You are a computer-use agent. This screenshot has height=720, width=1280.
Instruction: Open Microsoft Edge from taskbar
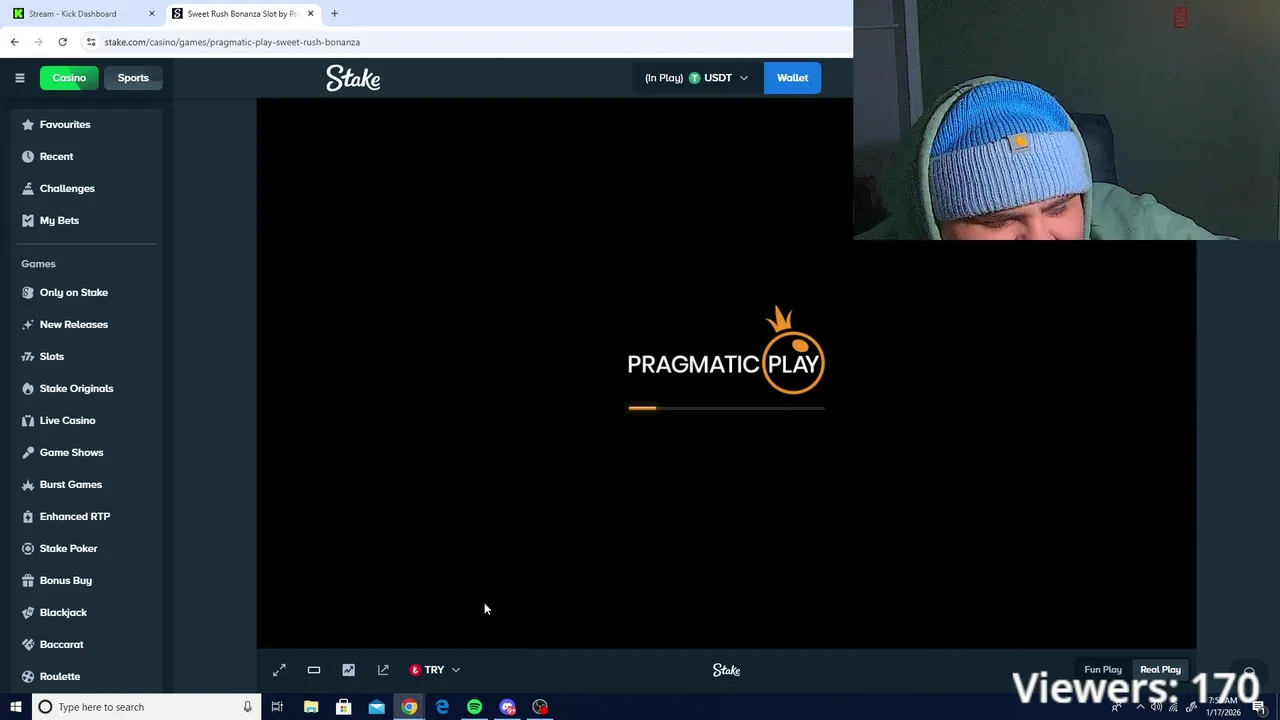tap(442, 707)
